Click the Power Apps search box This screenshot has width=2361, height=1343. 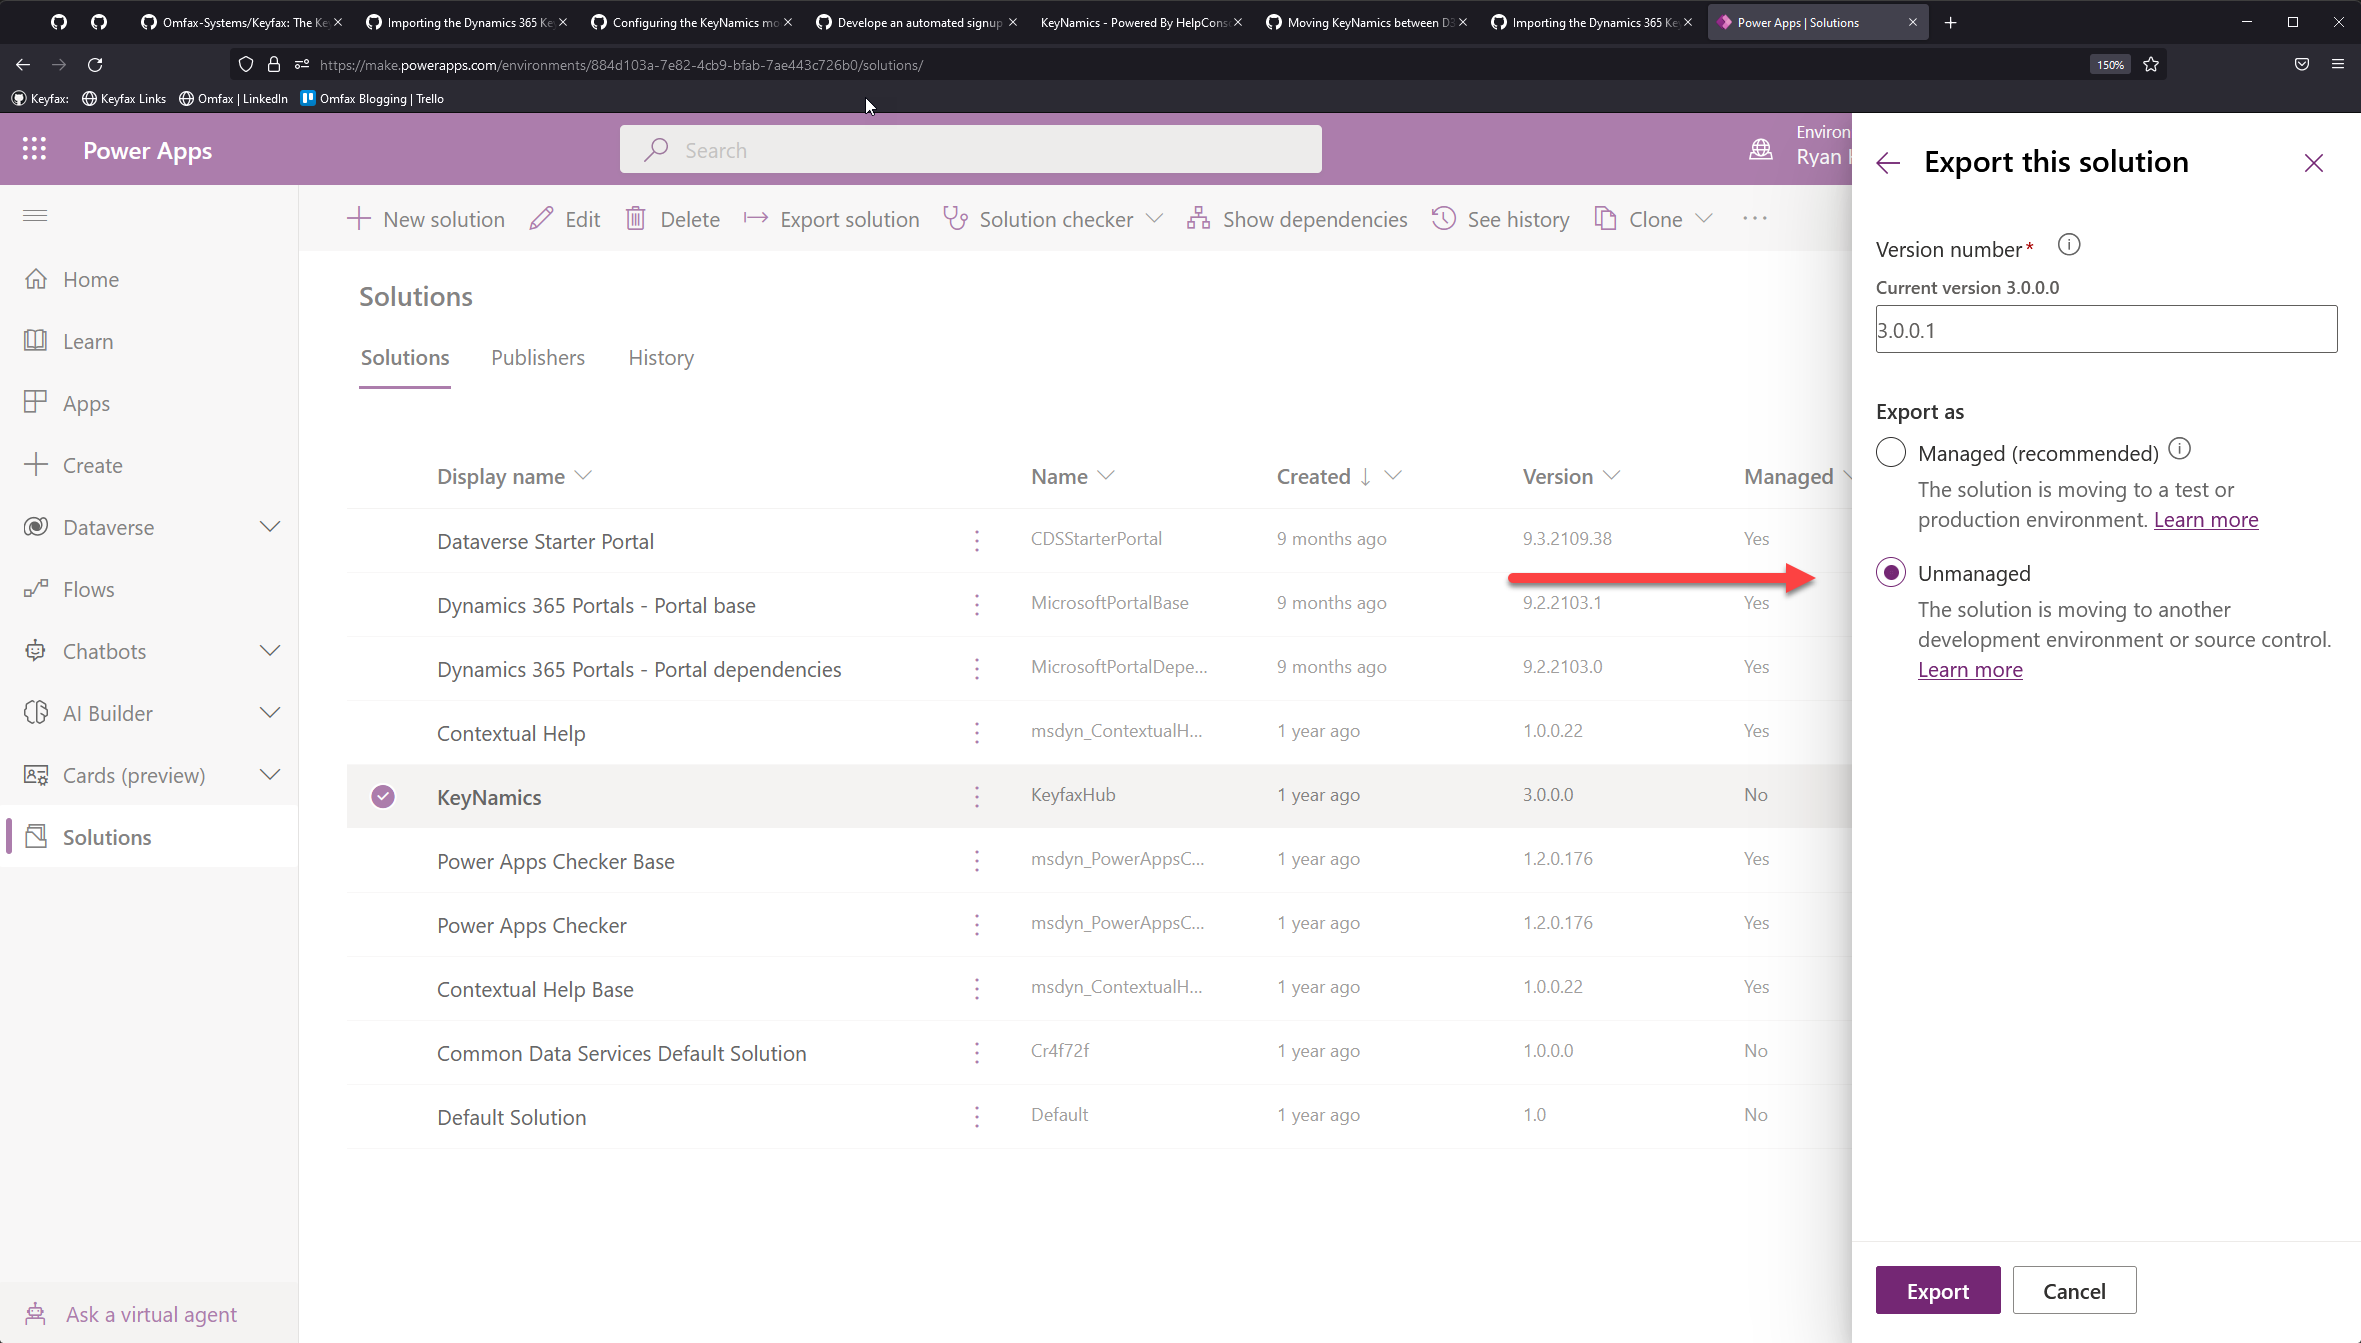(970, 149)
